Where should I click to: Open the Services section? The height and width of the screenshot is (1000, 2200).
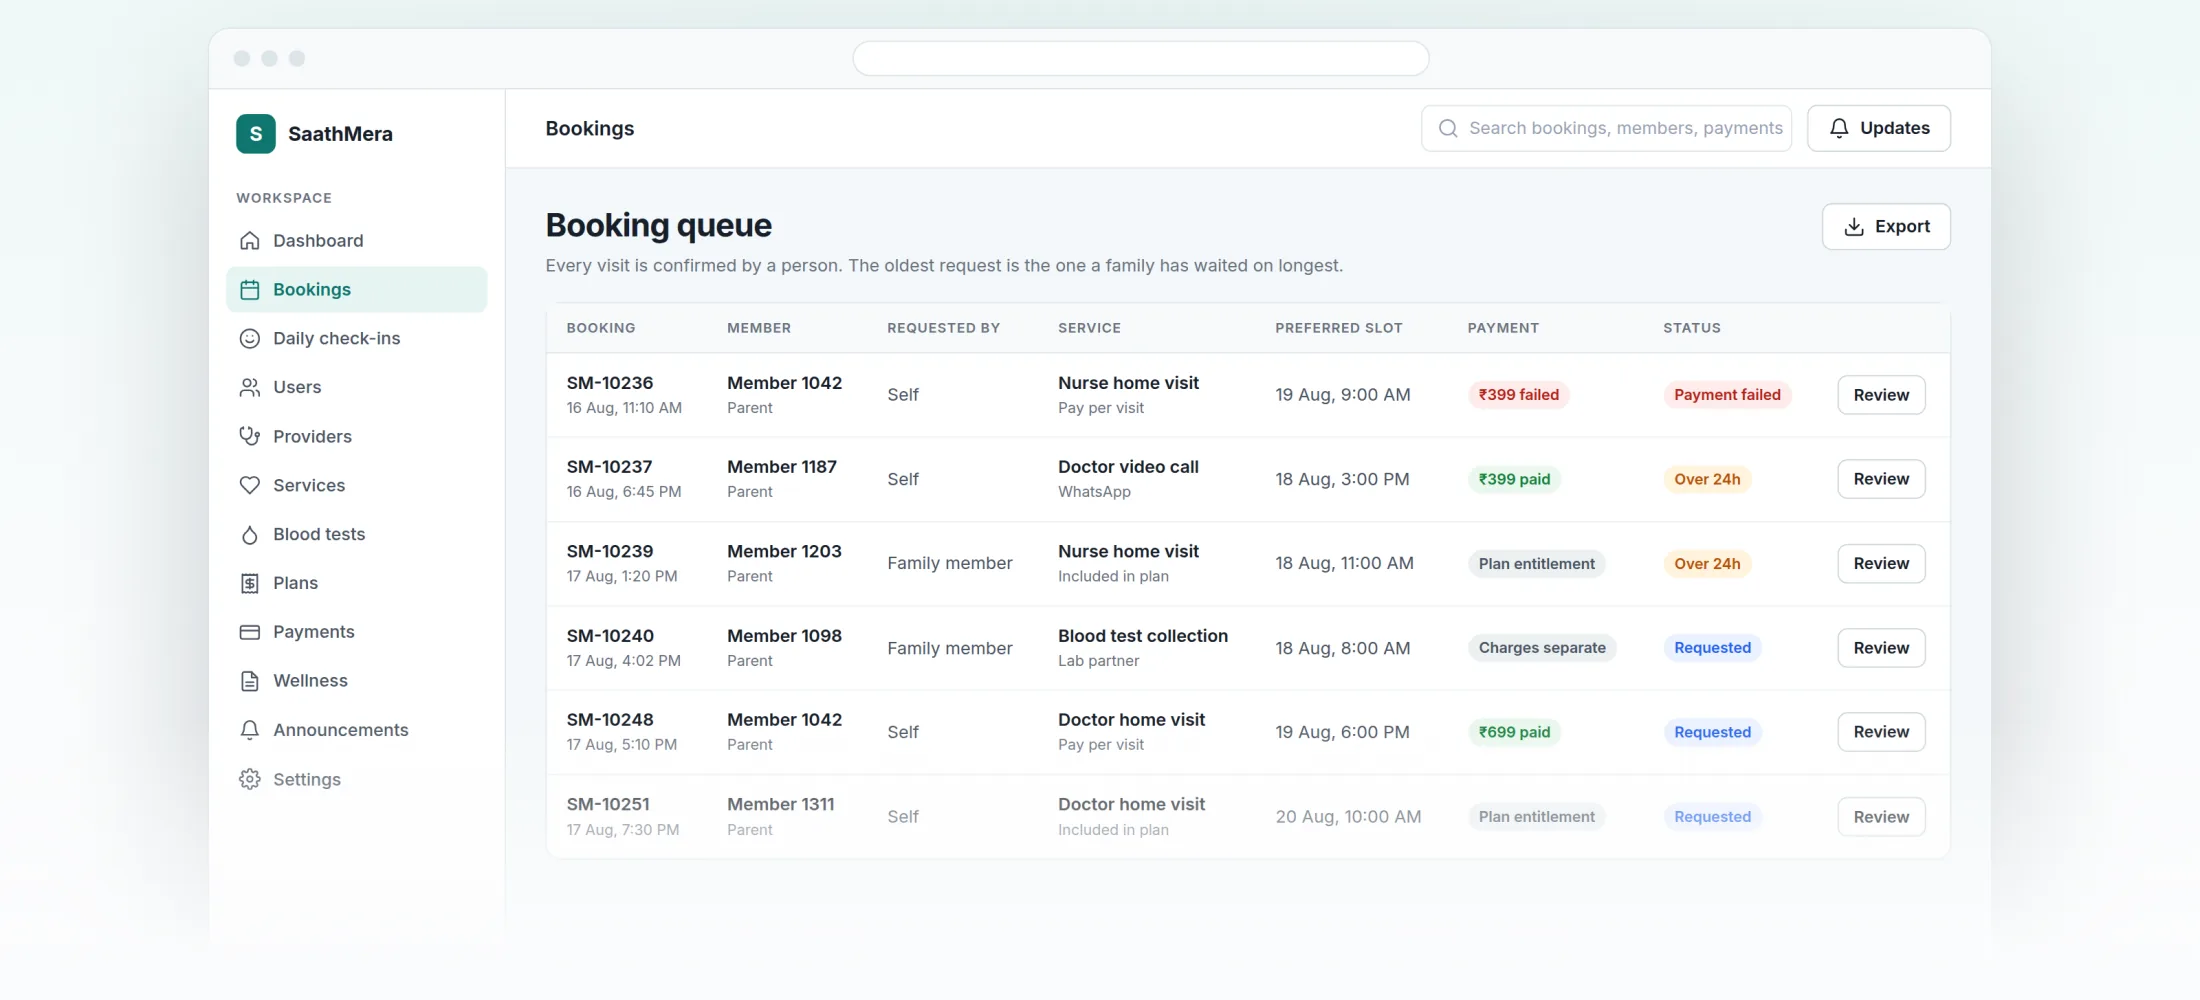(357, 486)
